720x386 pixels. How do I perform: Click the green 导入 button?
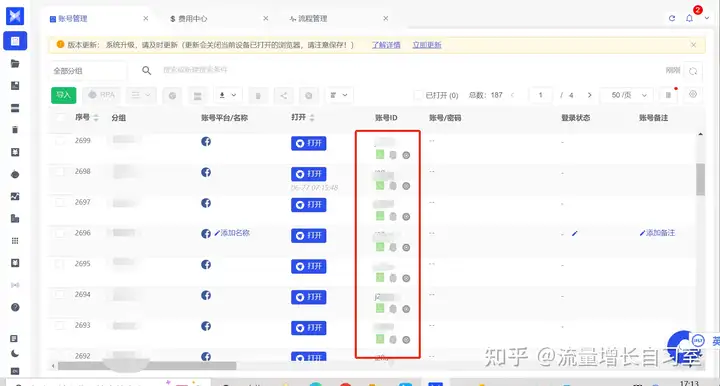pos(63,95)
